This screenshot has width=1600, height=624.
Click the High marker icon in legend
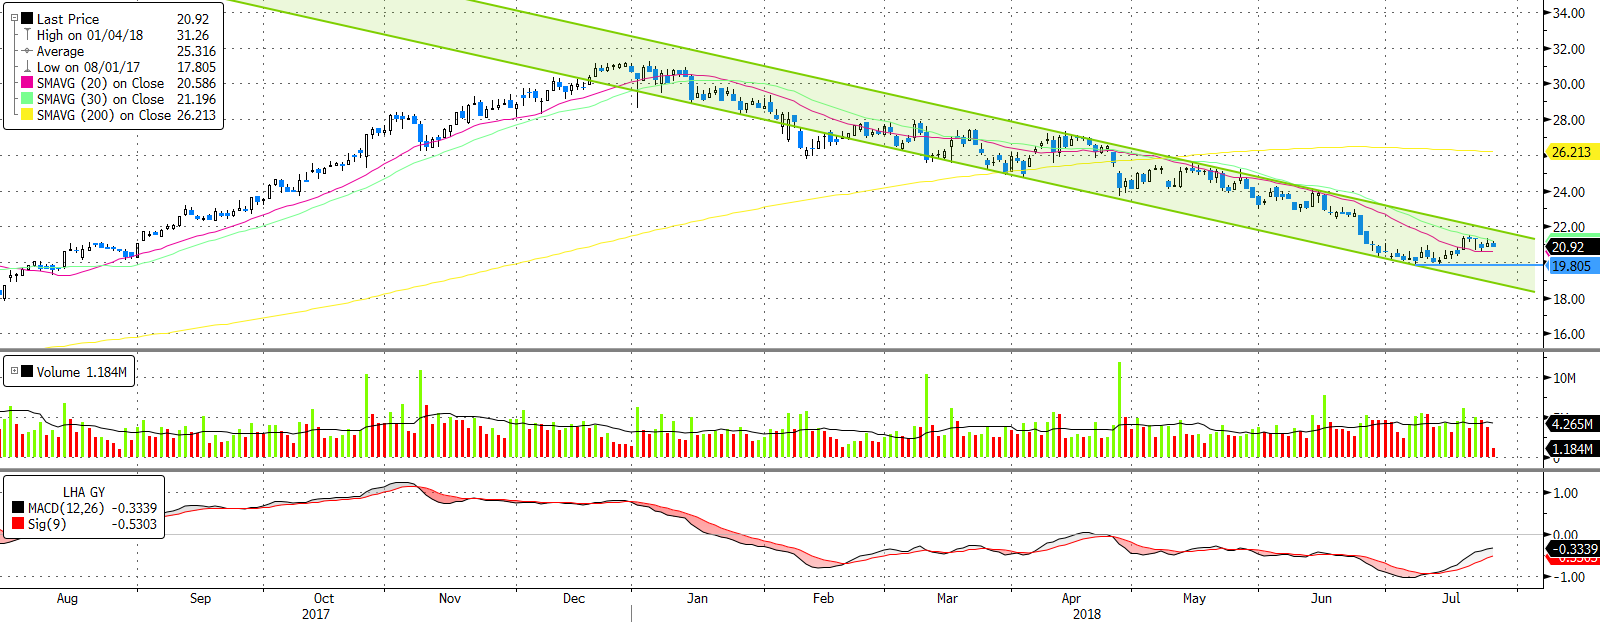[x=28, y=34]
